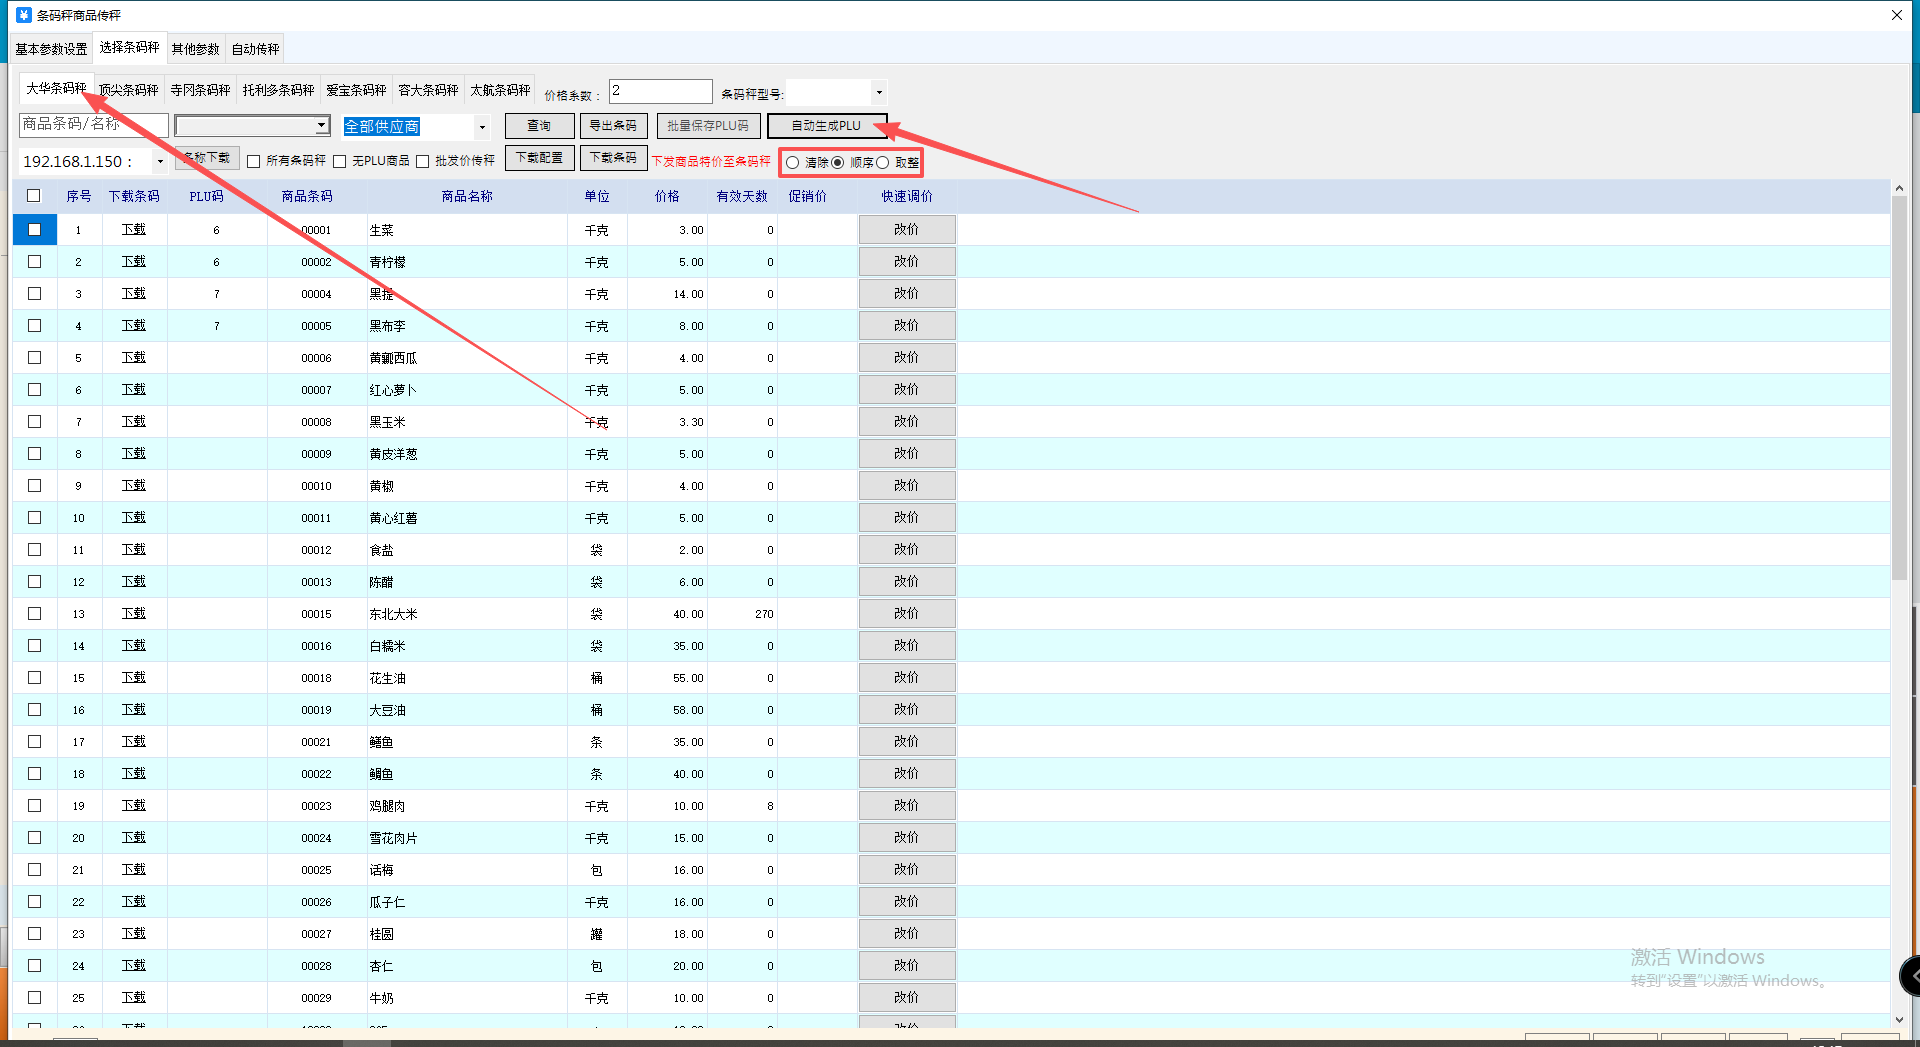Click the 导出条码 export button
Image resolution: width=1920 pixels, height=1047 pixels.
[613, 126]
